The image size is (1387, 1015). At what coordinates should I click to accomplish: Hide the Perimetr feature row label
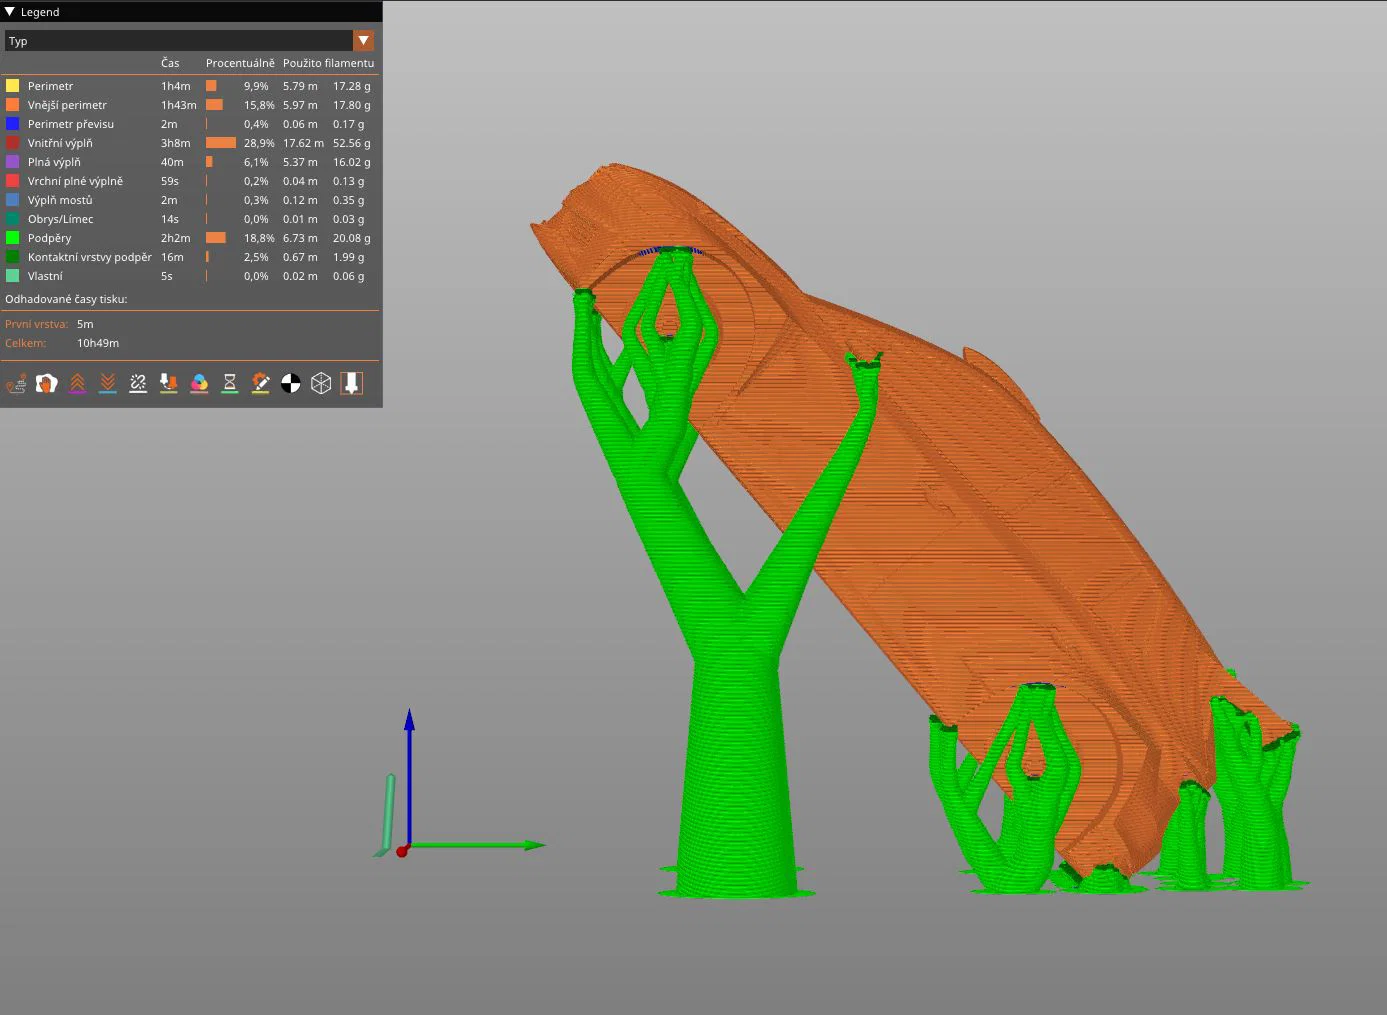[50, 86]
